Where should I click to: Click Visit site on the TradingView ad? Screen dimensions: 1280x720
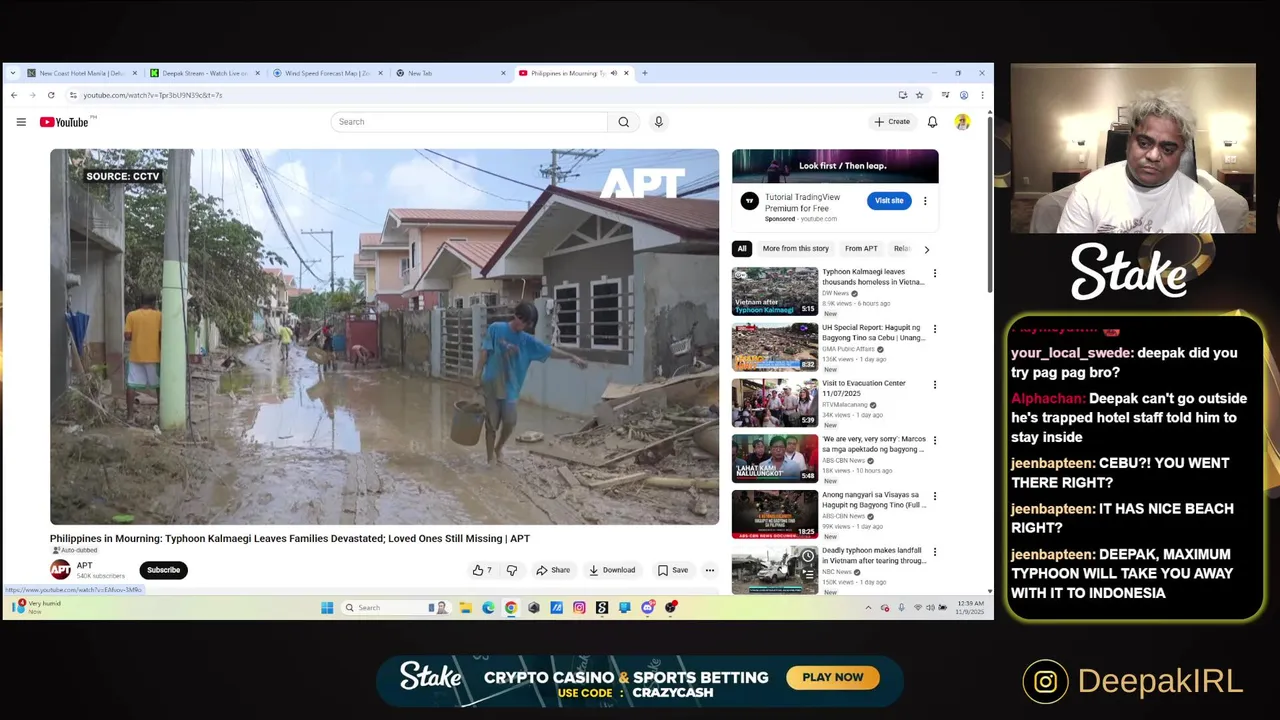point(889,201)
